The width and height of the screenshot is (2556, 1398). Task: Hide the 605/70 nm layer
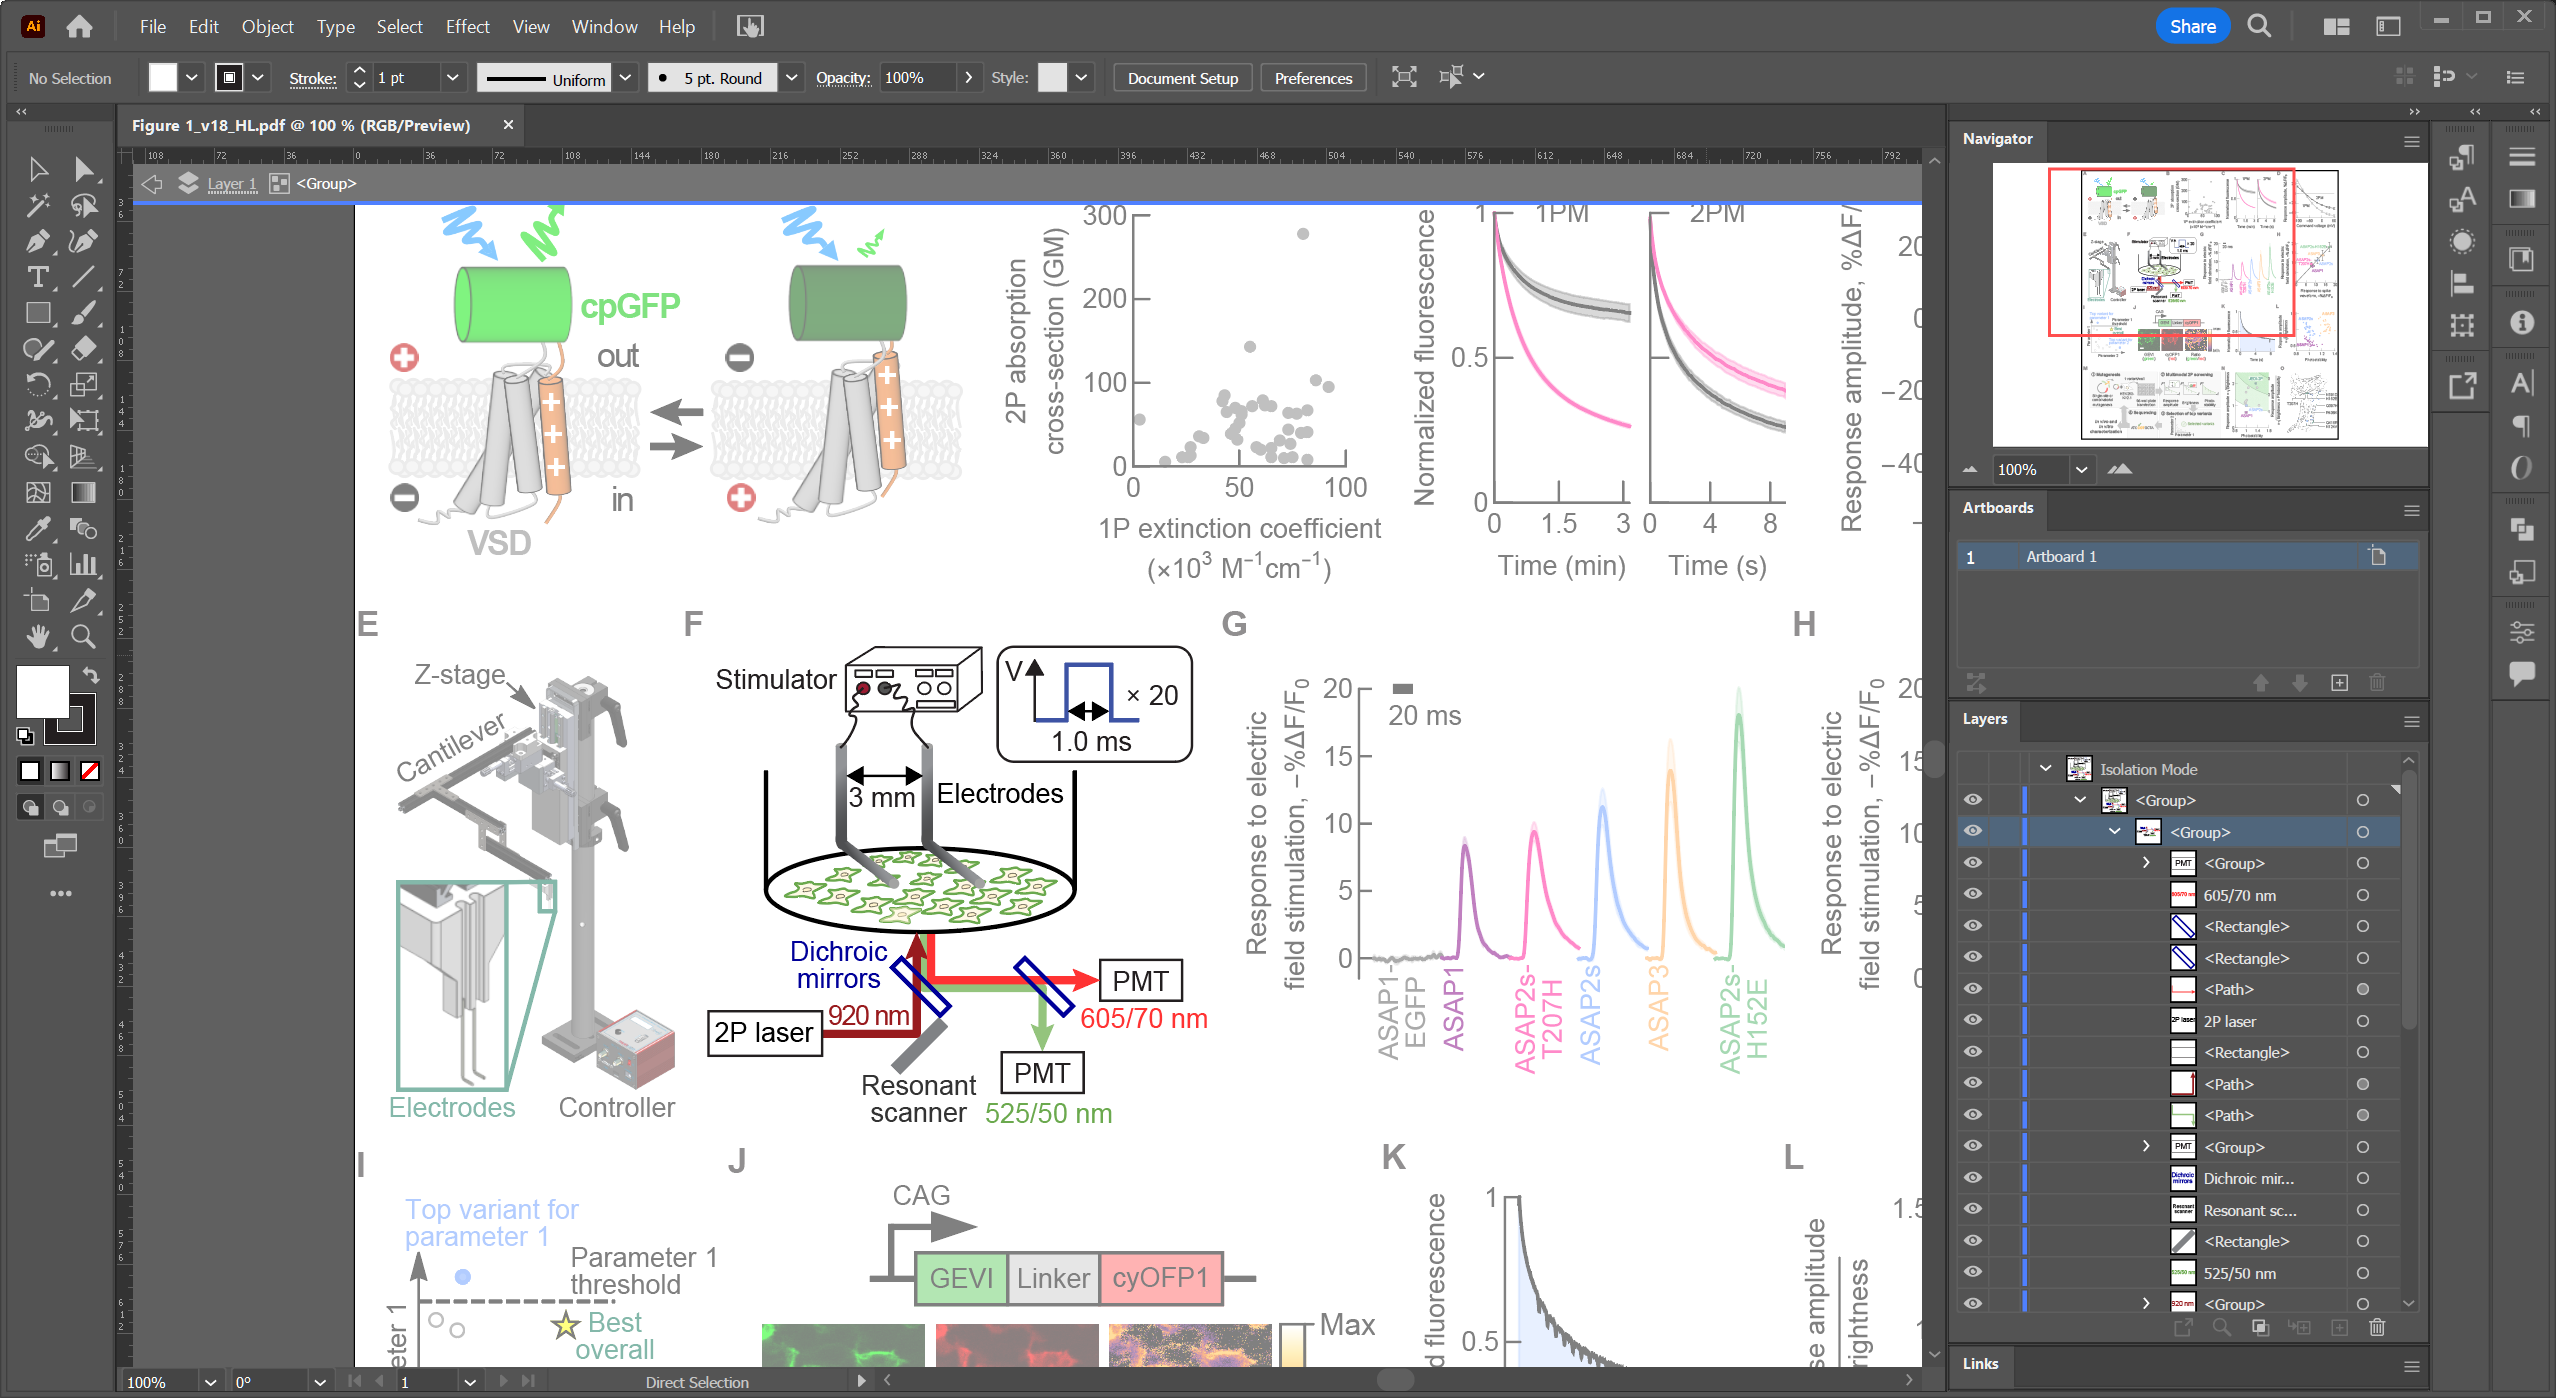[x=1973, y=895]
